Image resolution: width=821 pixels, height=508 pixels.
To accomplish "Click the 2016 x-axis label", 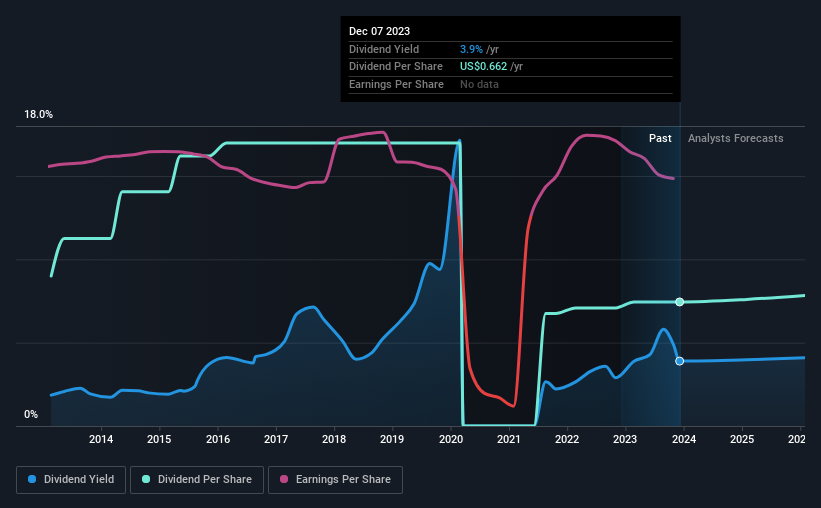I will (218, 439).
